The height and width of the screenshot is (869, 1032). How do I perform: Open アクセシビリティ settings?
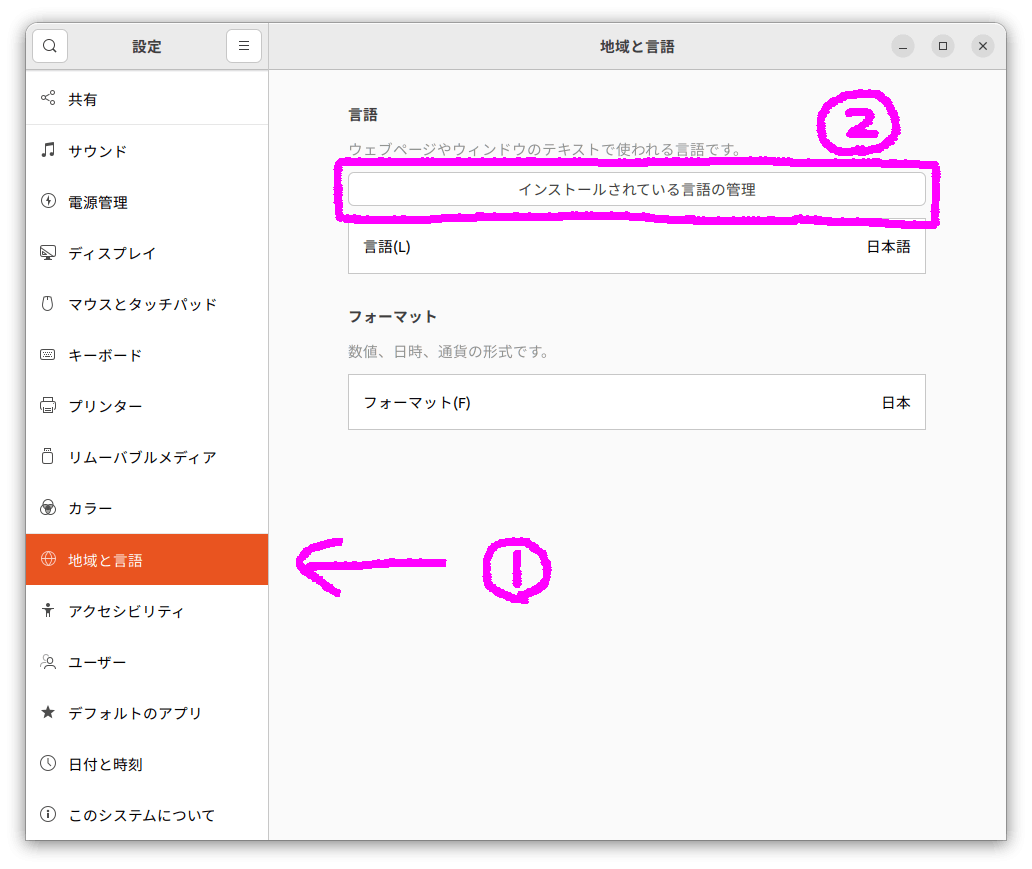pyautogui.click(x=147, y=611)
